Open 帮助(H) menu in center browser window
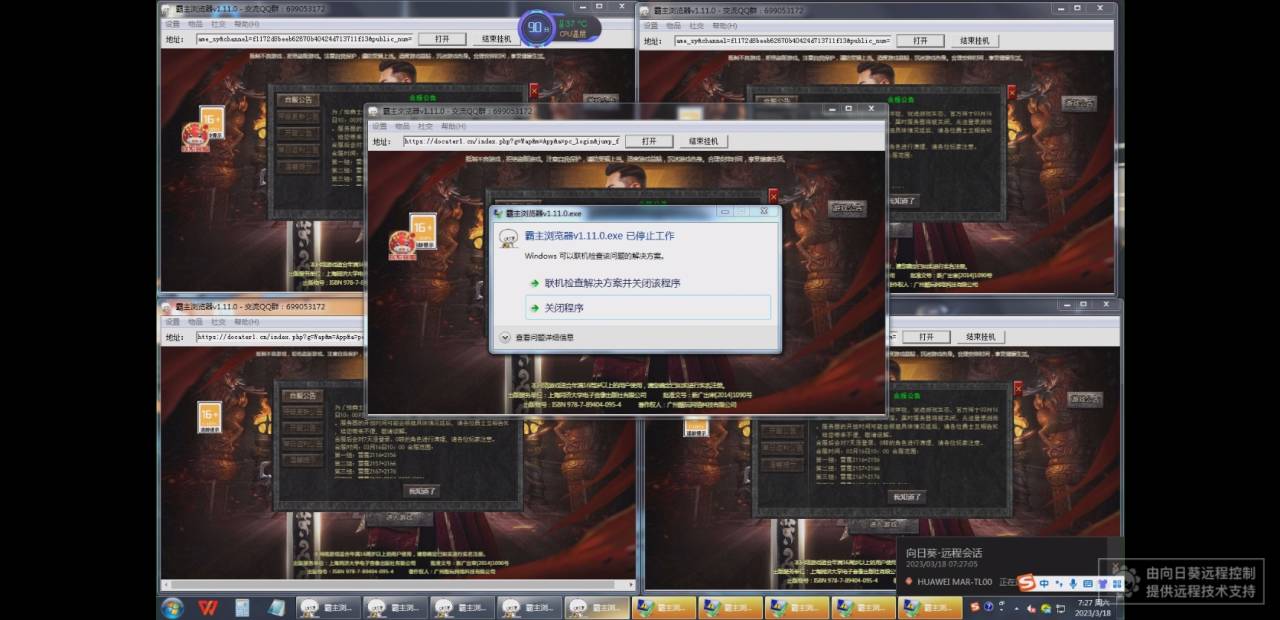The width and height of the screenshot is (1280, 620). click(x=453, y=127)
